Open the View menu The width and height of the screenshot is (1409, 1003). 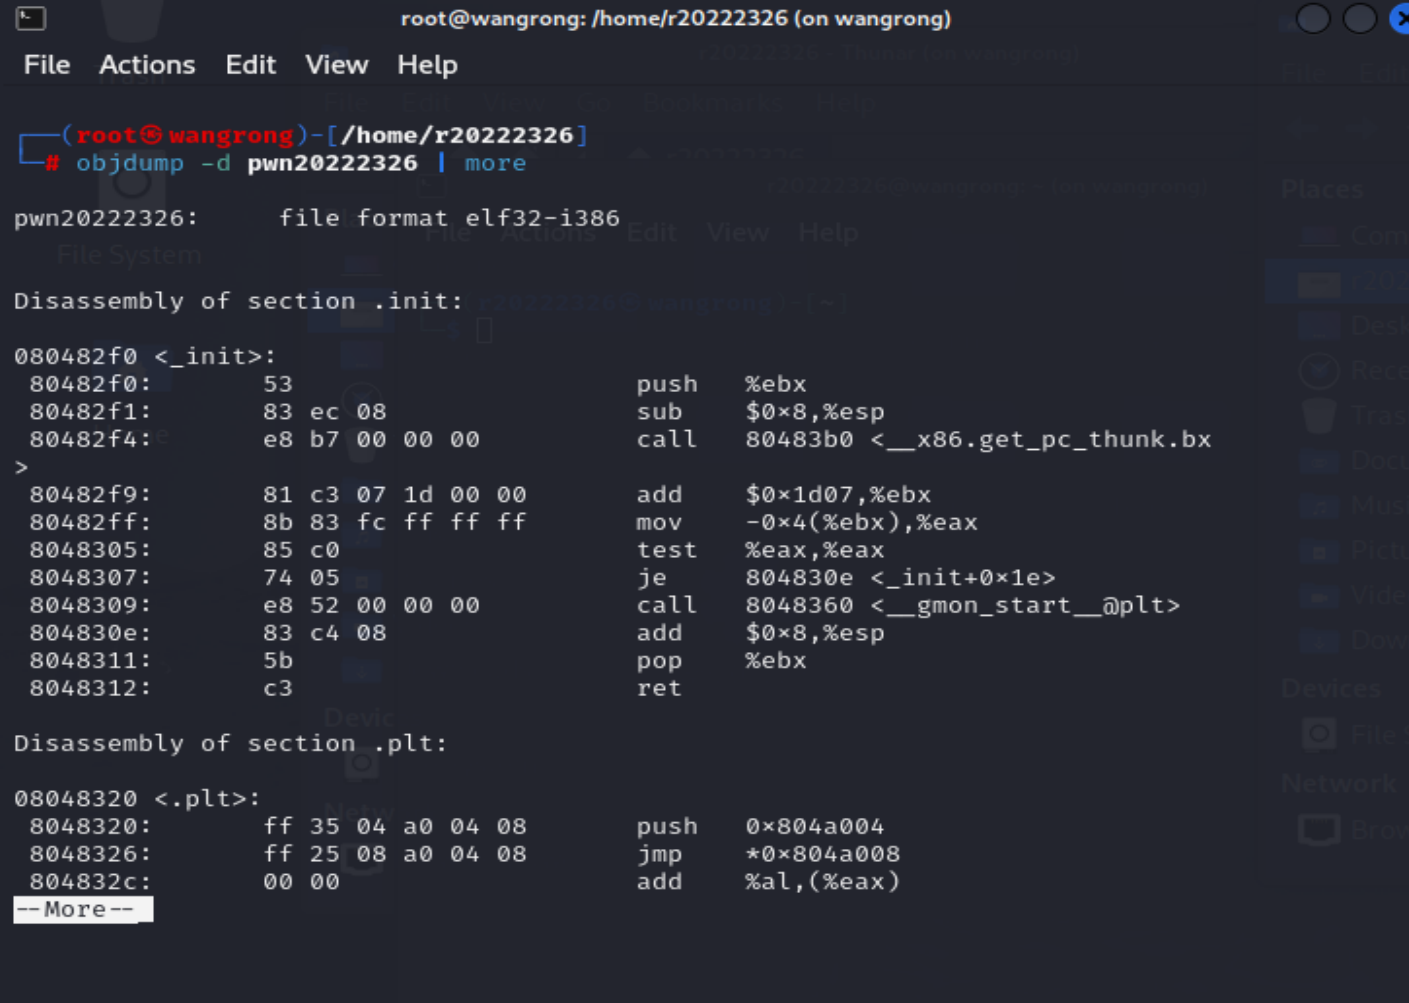[337, 65]
